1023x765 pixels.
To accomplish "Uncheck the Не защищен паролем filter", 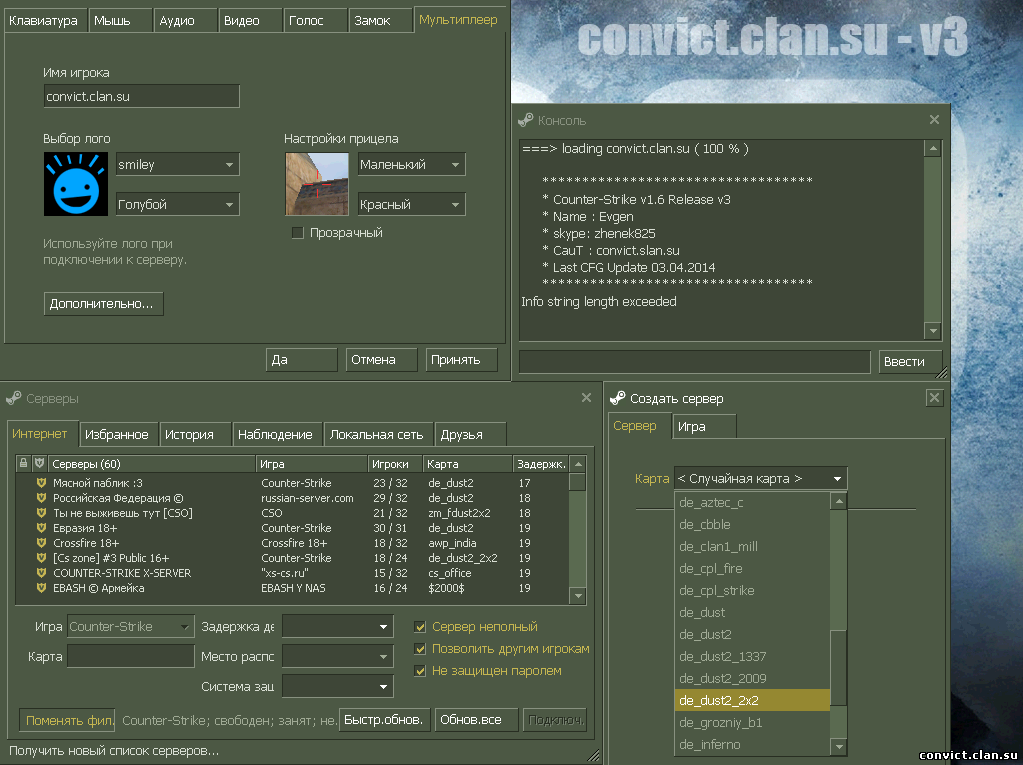I will 420,670.
